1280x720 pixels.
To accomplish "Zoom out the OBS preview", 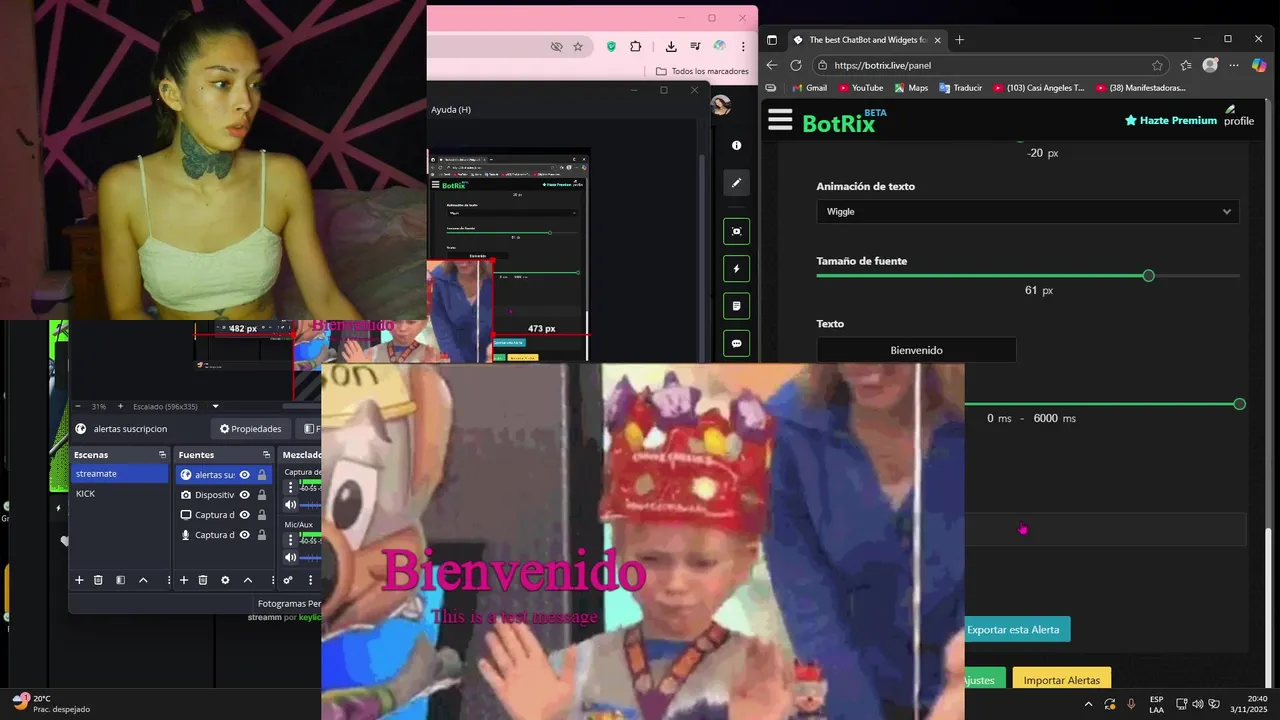I will (79, 407).
